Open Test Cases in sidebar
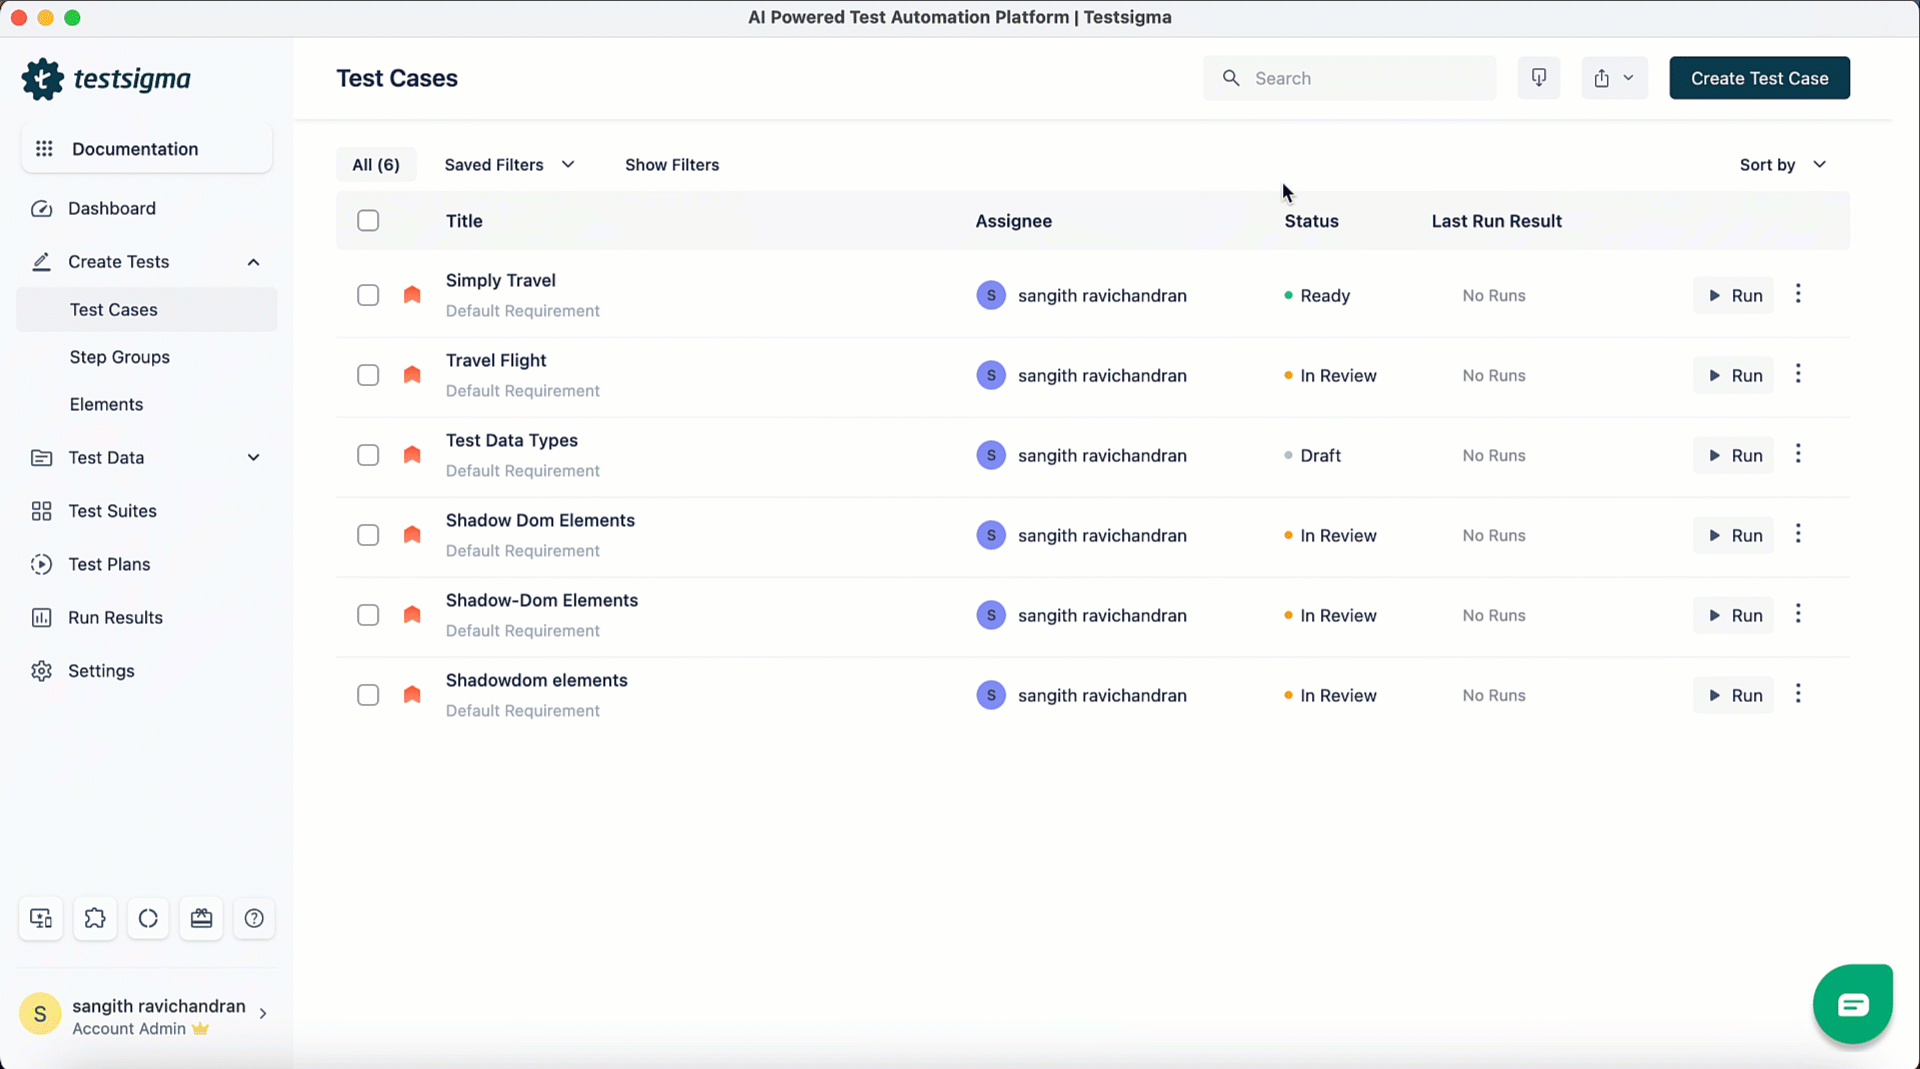 click(147, 310)
